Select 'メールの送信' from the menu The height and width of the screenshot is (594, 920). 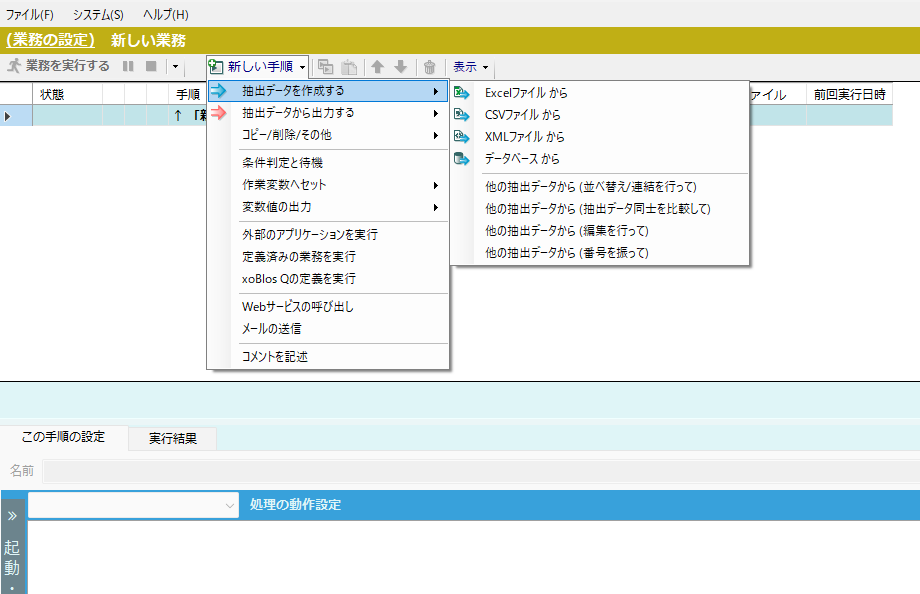pos(272,328)
